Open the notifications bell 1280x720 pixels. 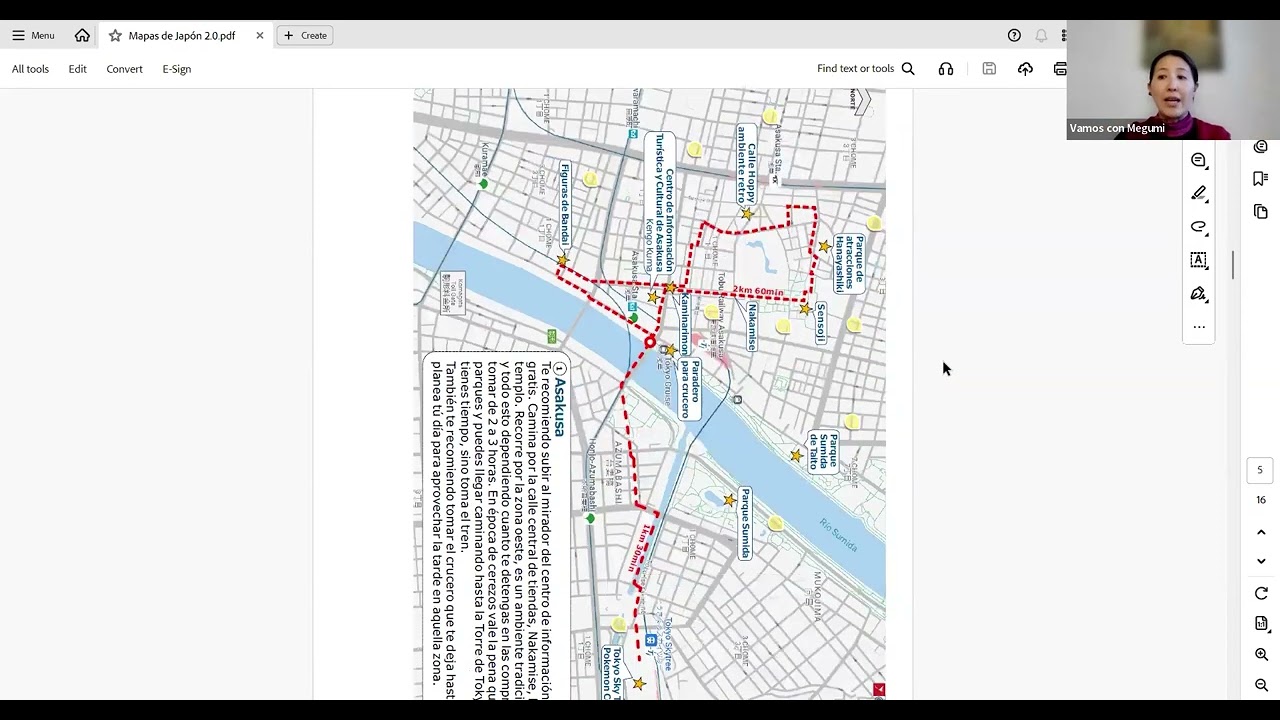pyautogui.click(x=1041, y=35)
